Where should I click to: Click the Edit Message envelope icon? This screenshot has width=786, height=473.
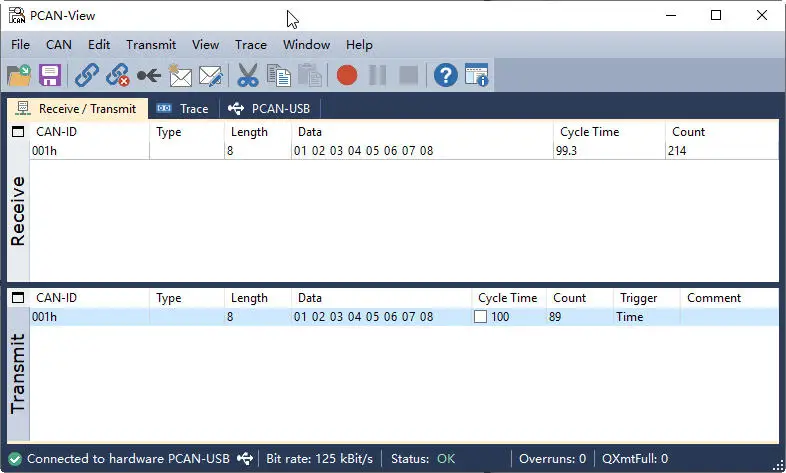click(211, 76)
